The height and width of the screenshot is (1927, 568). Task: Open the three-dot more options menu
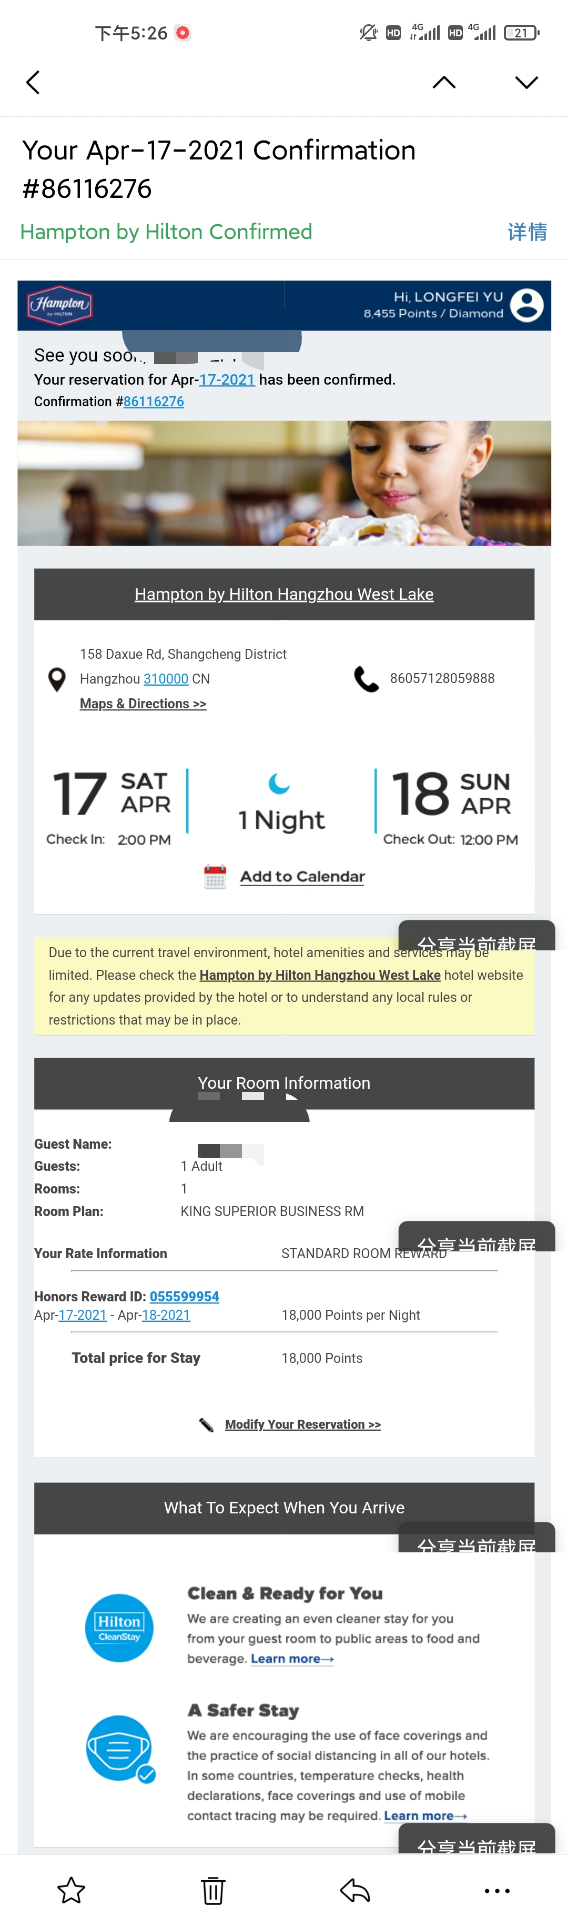click(497, 1890)
